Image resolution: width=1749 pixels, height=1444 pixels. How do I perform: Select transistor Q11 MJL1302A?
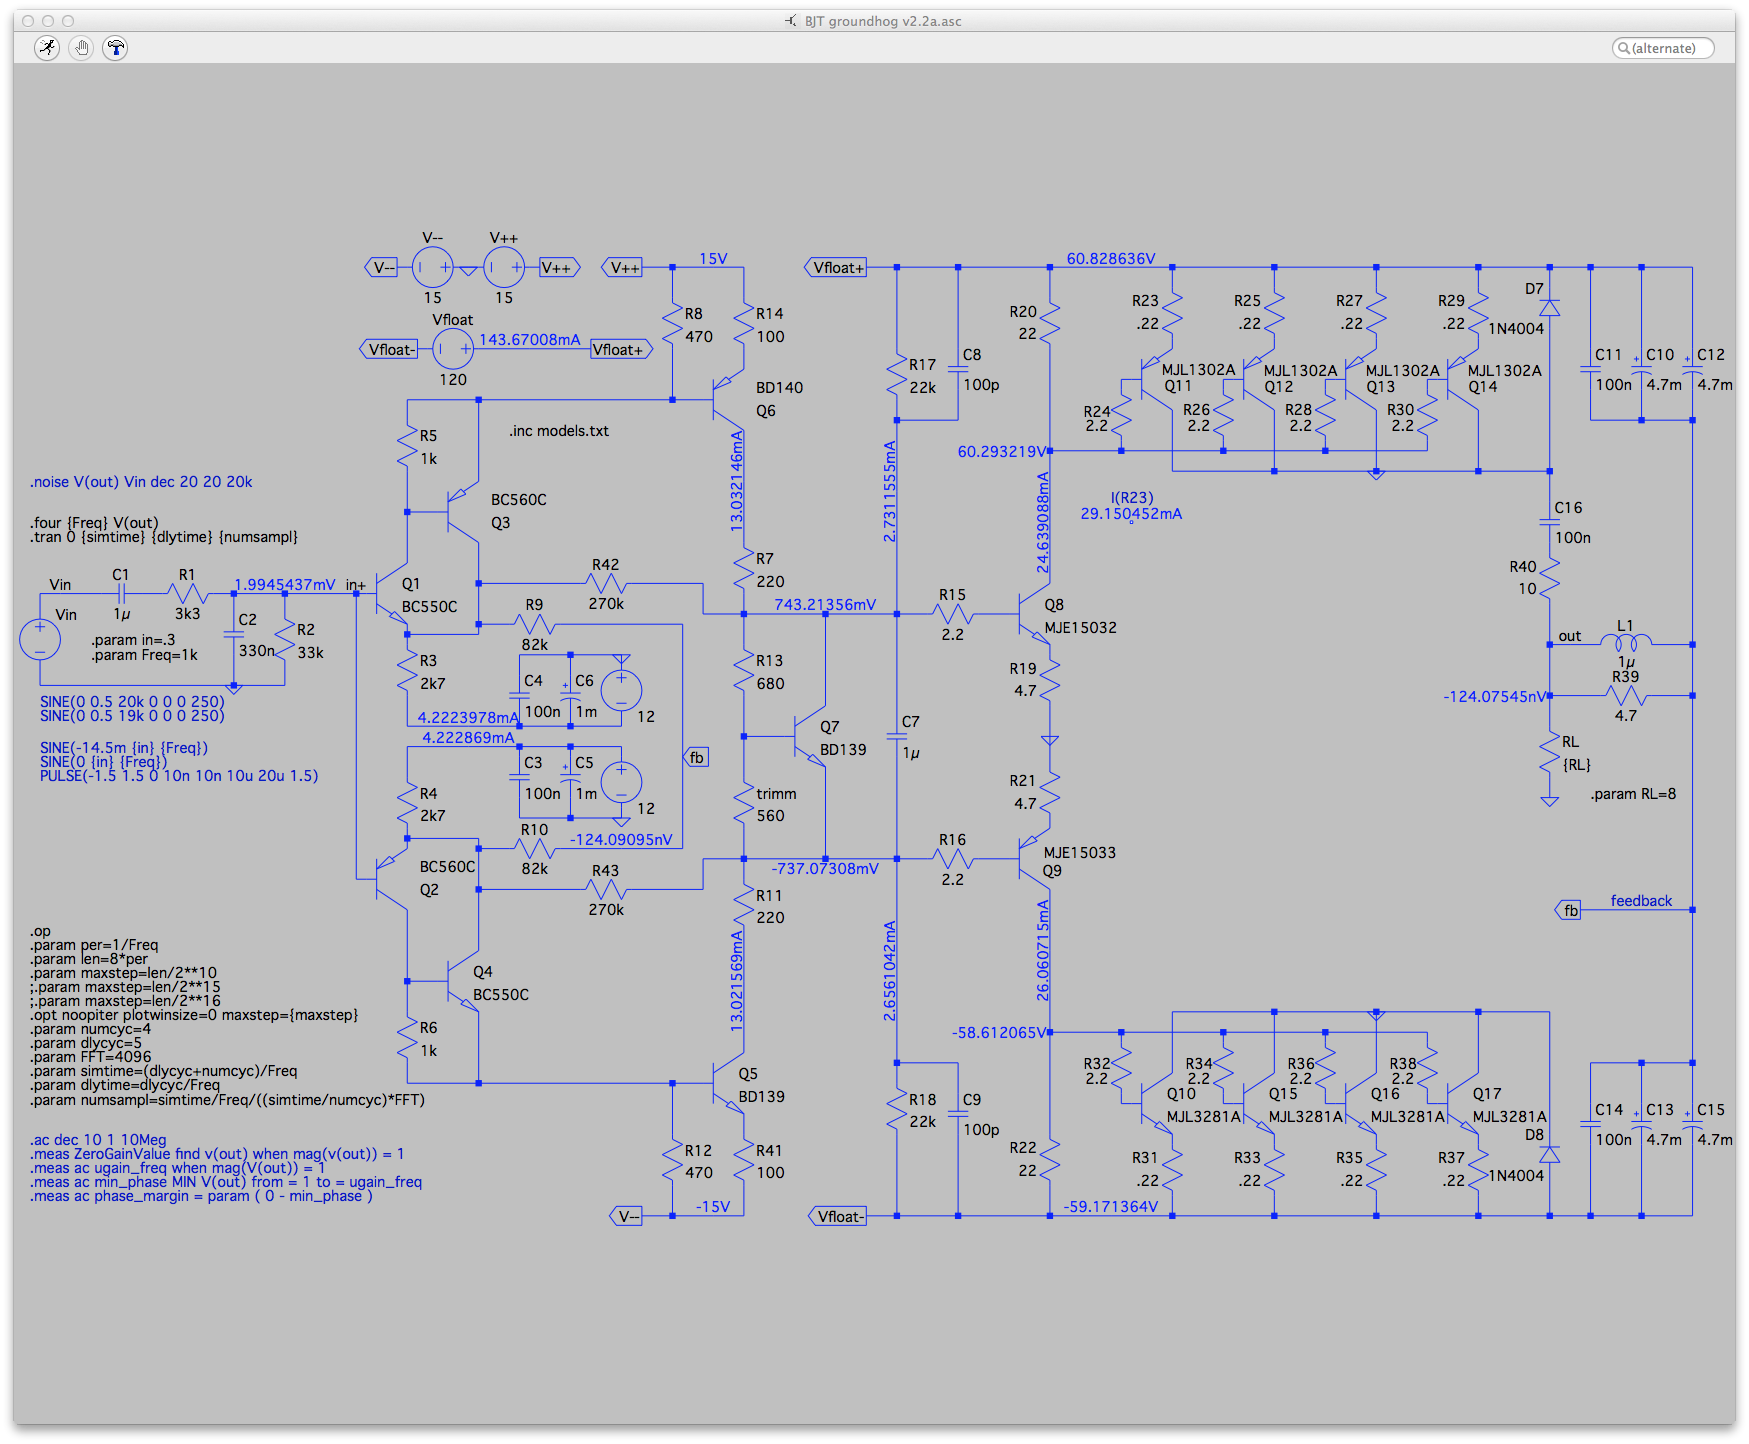pos(1157,379)
